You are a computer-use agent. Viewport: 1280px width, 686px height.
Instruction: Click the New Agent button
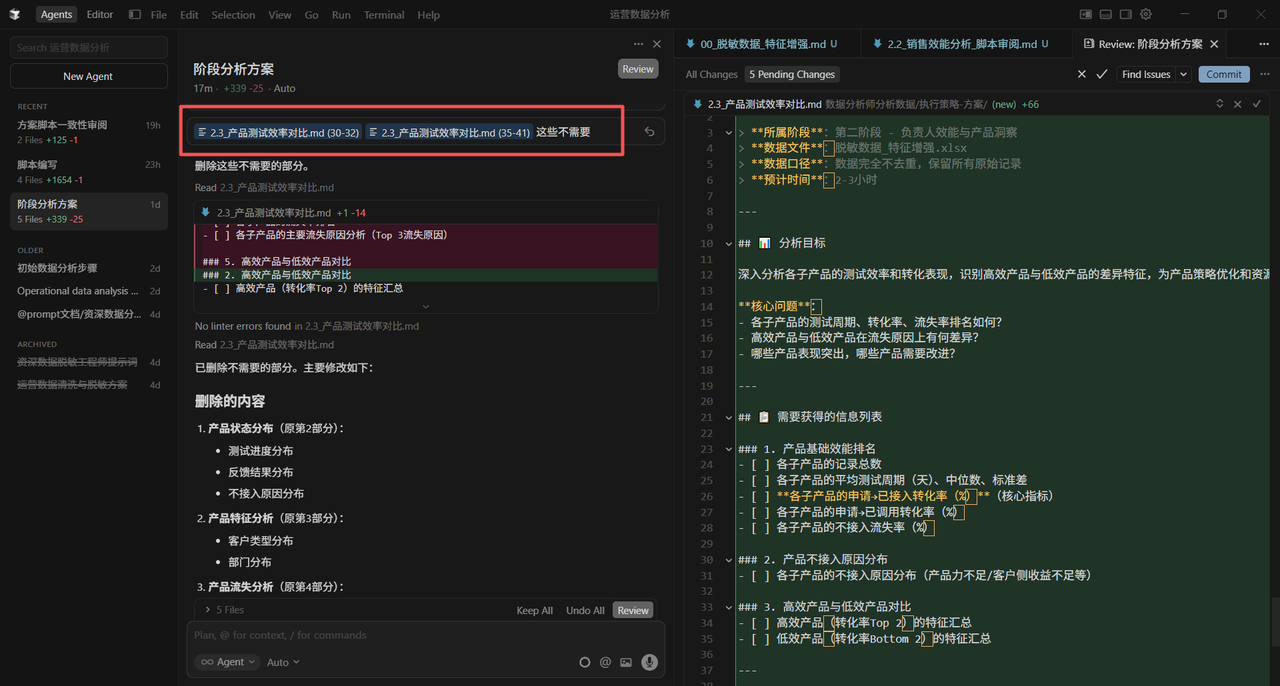coord(88,76)
